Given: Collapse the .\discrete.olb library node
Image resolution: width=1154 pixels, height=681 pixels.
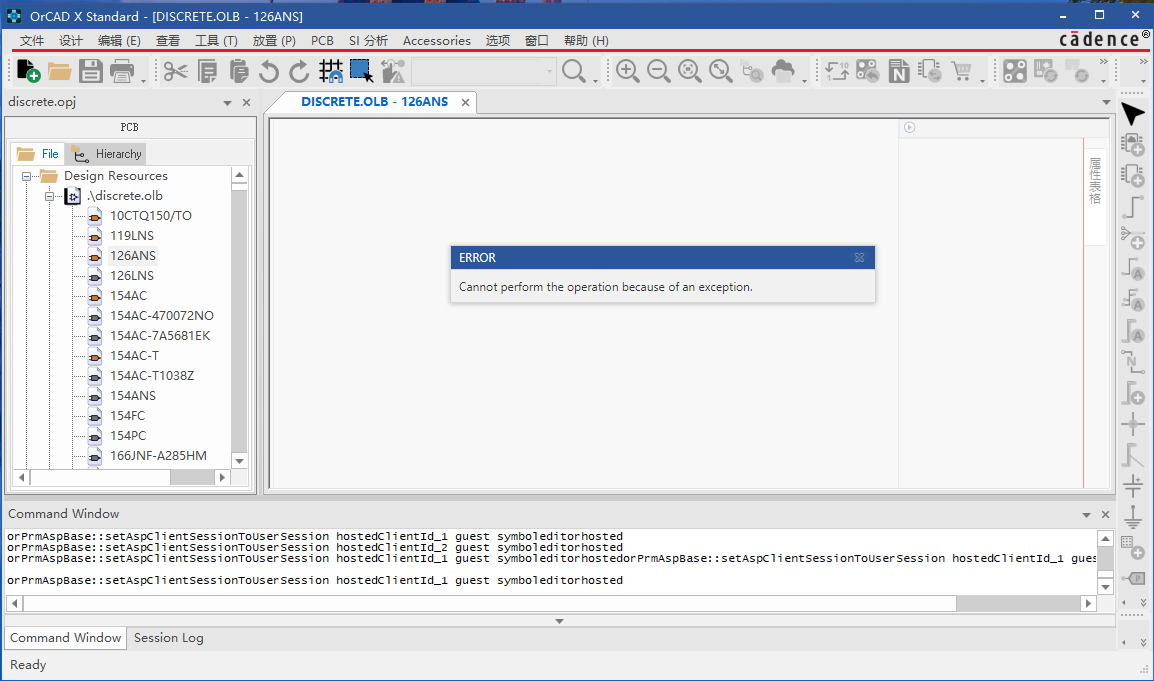Looking at the screenshot, I should tap(48, 196).
